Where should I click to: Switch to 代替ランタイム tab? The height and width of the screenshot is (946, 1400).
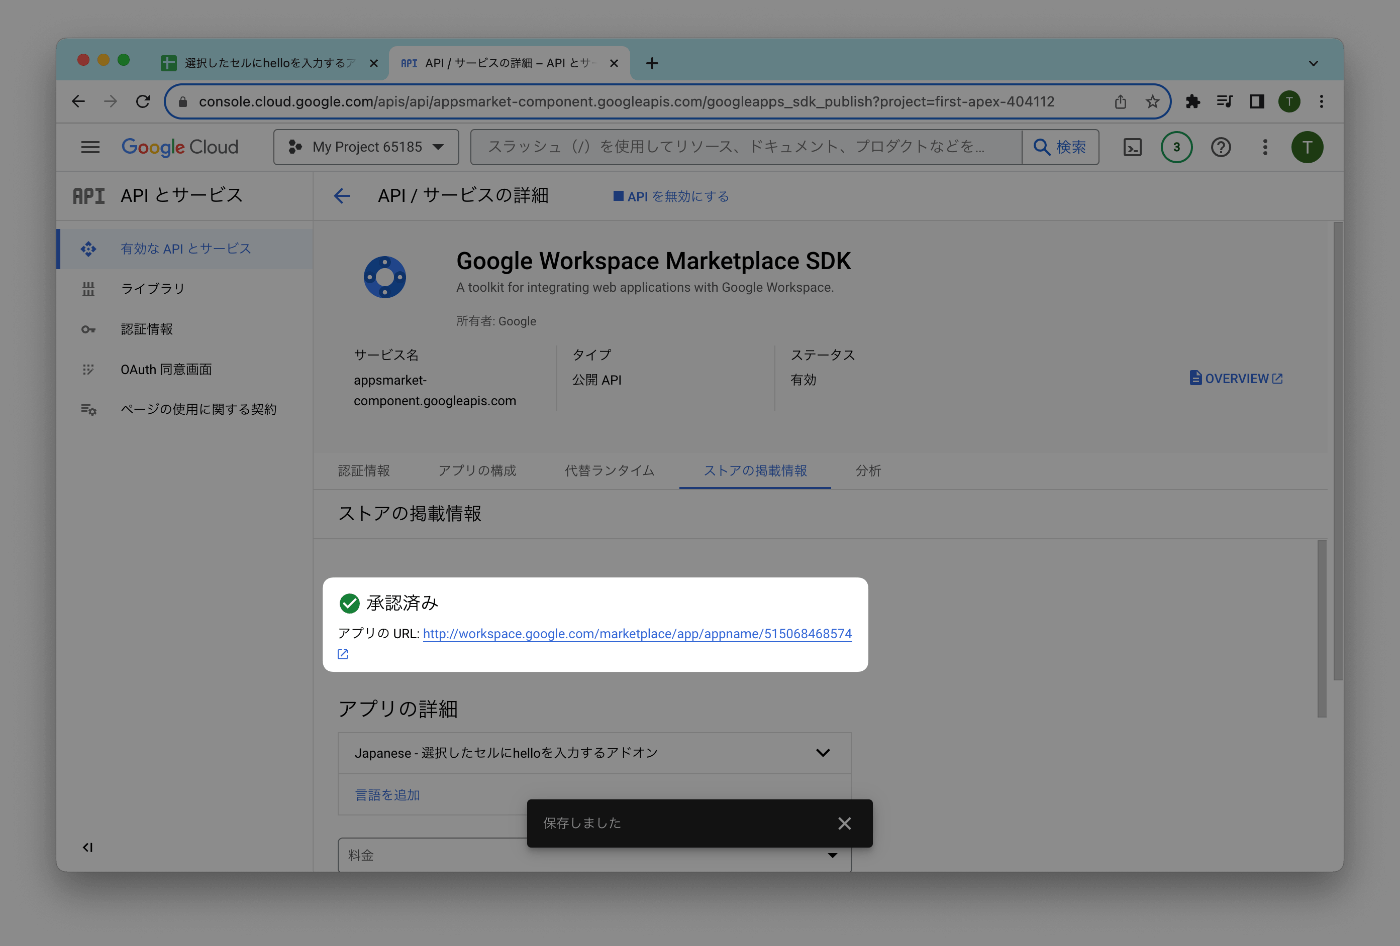click(x=609, y=471)
